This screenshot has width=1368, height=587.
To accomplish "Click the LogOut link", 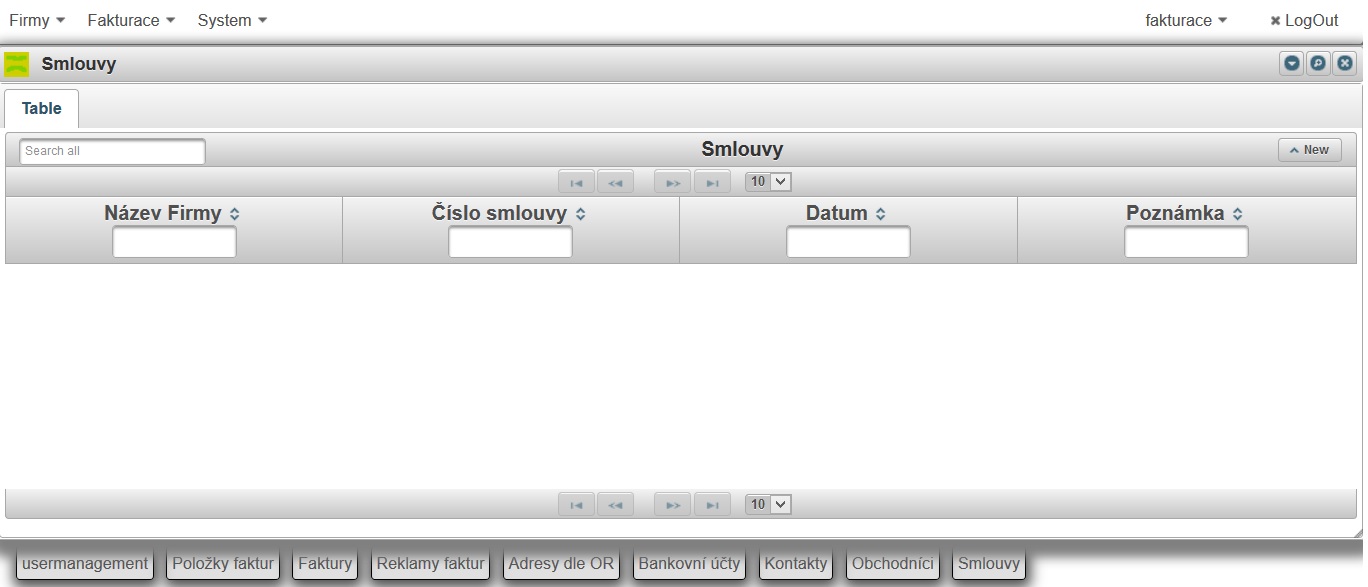I will pyautogui.click(x=1304, y=20).
